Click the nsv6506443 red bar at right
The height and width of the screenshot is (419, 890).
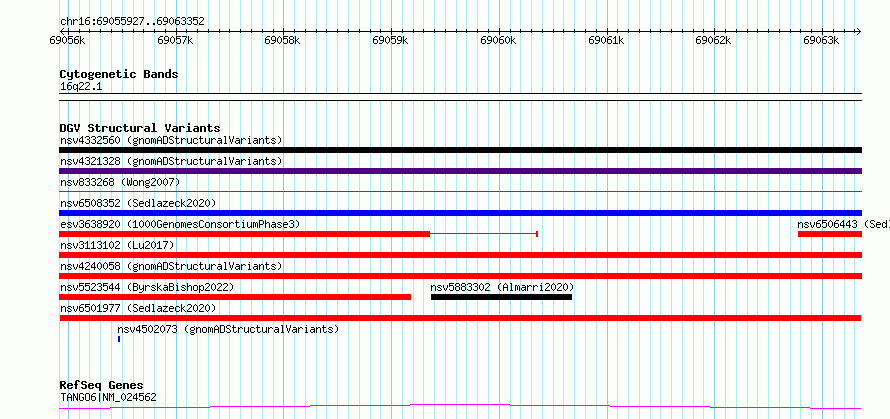pyautogui.click(x=830, y=234)
